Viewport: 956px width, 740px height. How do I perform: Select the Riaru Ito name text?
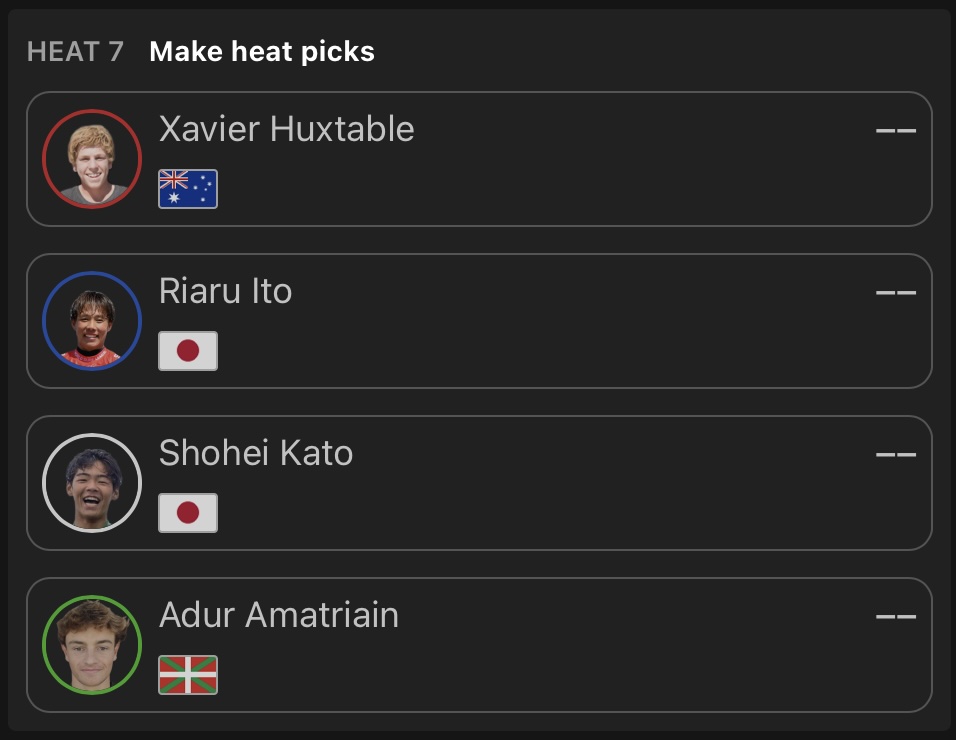[x=225, y=291]
